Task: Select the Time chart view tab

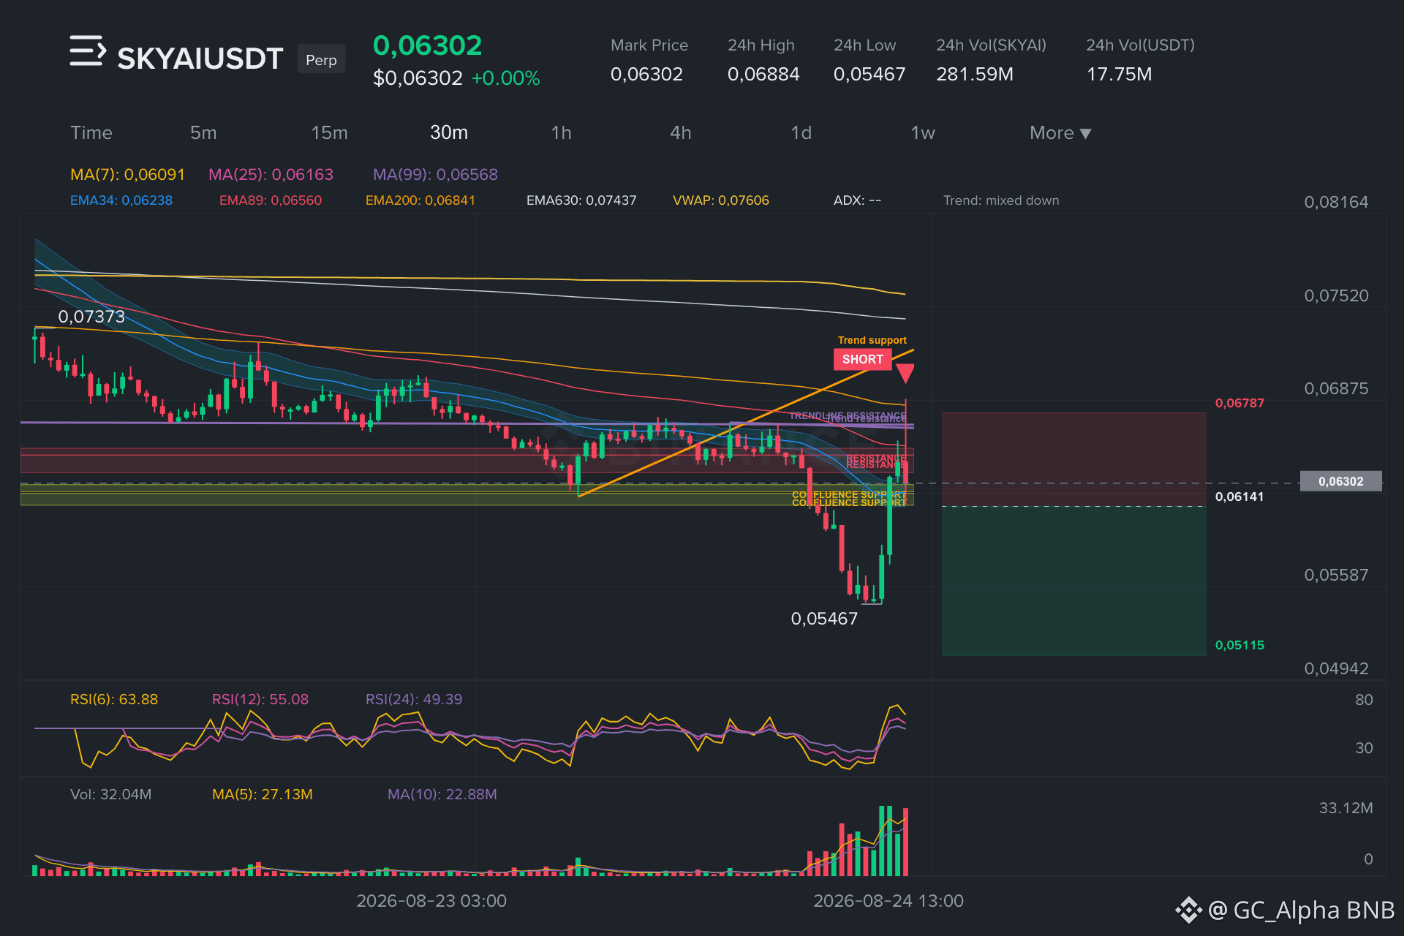Action: [x=91, y=133]
